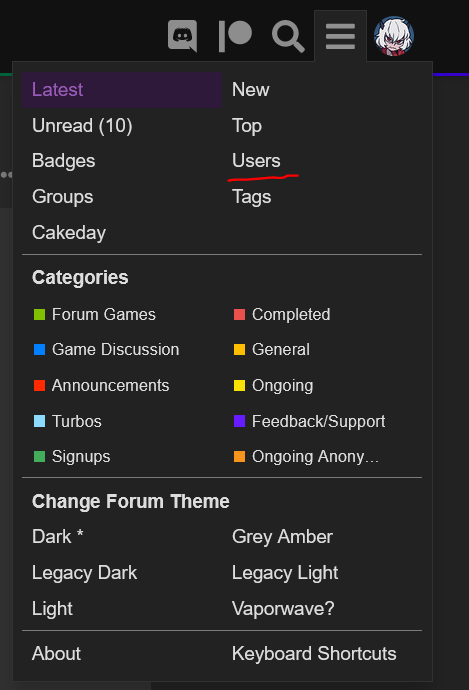Go to the Cakeday page
This screenshot has width=469, height=690.
tap(69, 232)
